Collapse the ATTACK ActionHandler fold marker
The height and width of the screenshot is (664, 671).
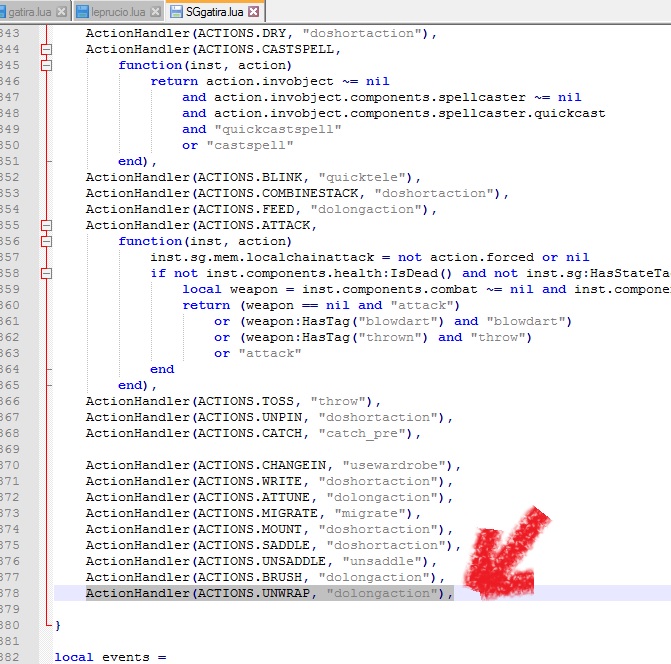click(x=45, y=225)
